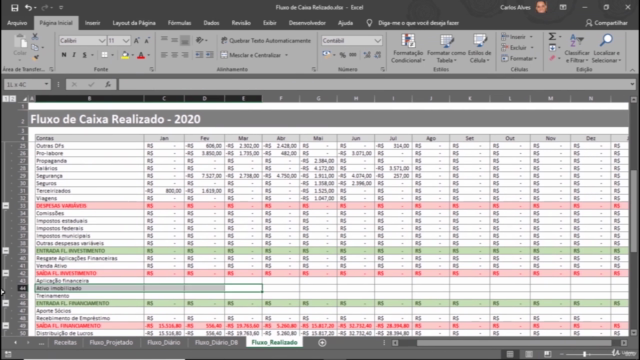Viewport: 640px width, 360px height.
Task: Open the Formatar cells menu
Action: click(519, 59)
